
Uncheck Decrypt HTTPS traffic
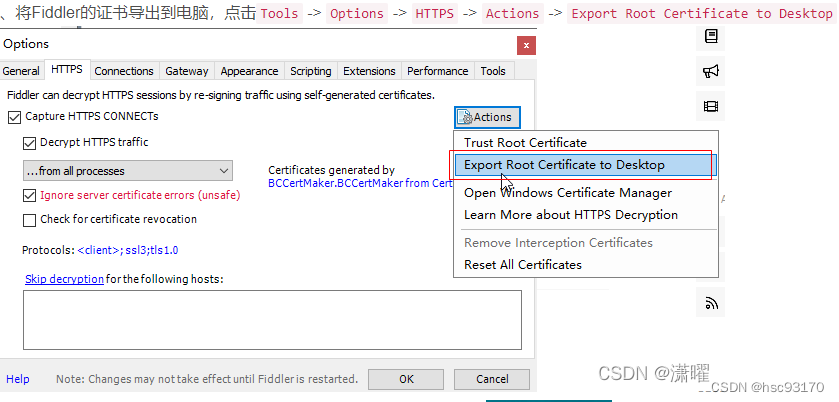(x=30, y=143)
